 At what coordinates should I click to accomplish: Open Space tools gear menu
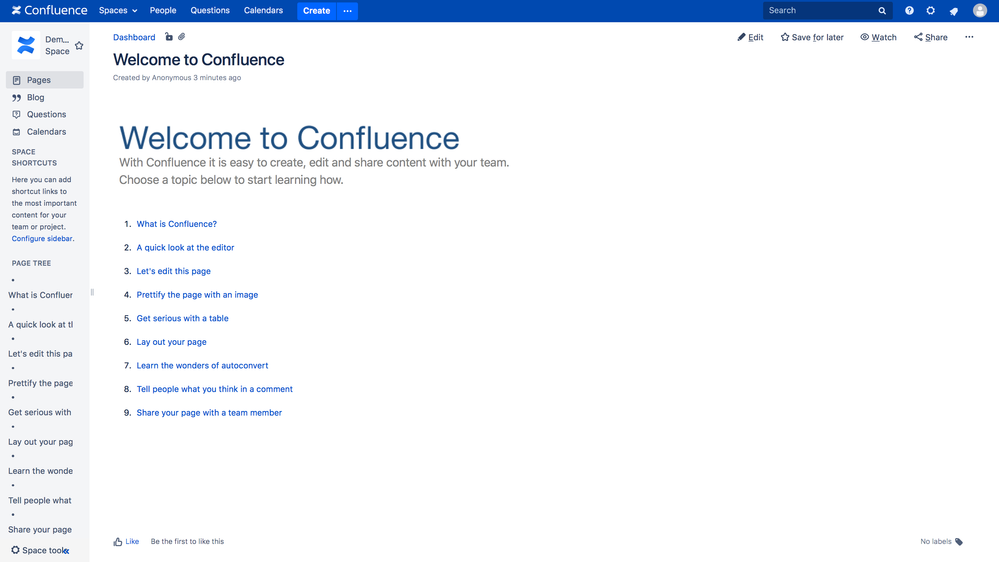tap(36, 550)
